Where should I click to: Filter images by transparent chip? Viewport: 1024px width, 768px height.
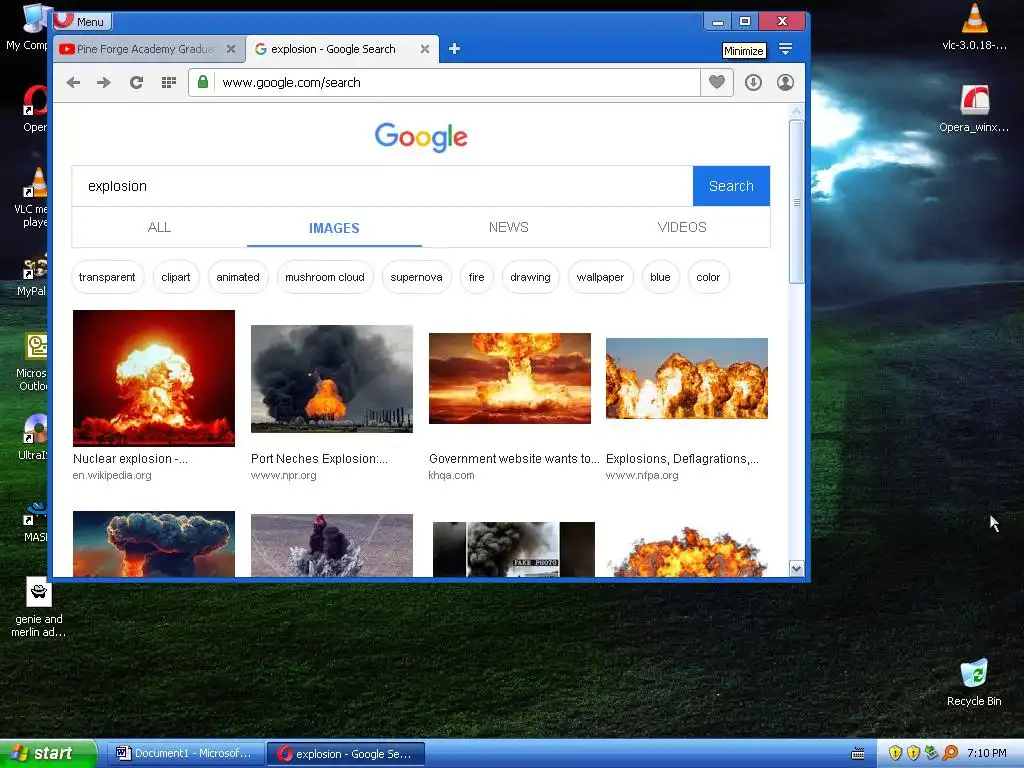point(107,277)
